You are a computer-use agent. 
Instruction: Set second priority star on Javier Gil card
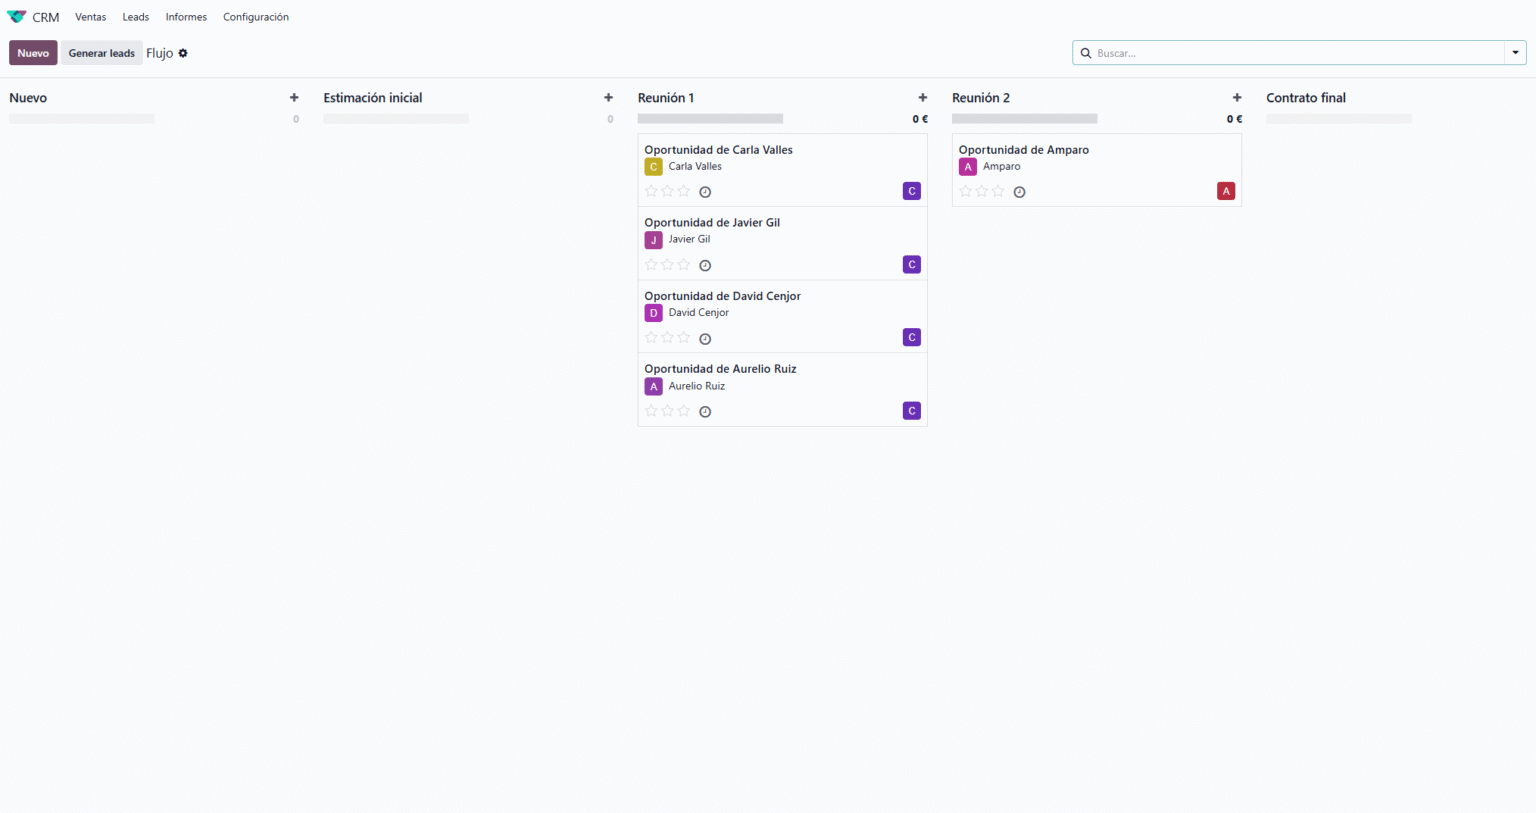pos(667,264)
